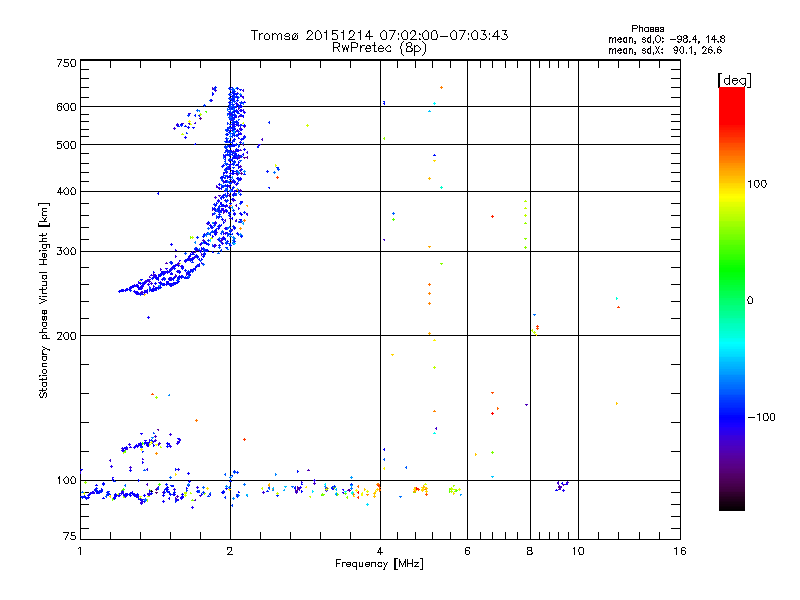Pick the black bottom of the phase colorbar
The image size is (800, 600).
732,503
